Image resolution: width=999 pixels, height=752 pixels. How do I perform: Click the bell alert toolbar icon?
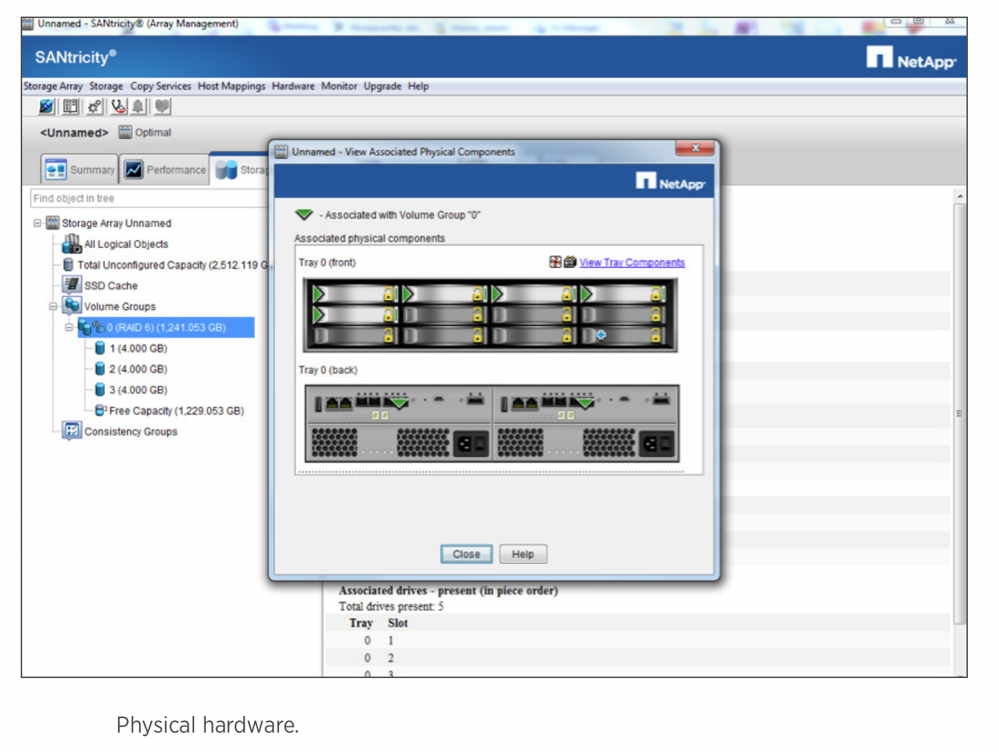pos(138,106)
